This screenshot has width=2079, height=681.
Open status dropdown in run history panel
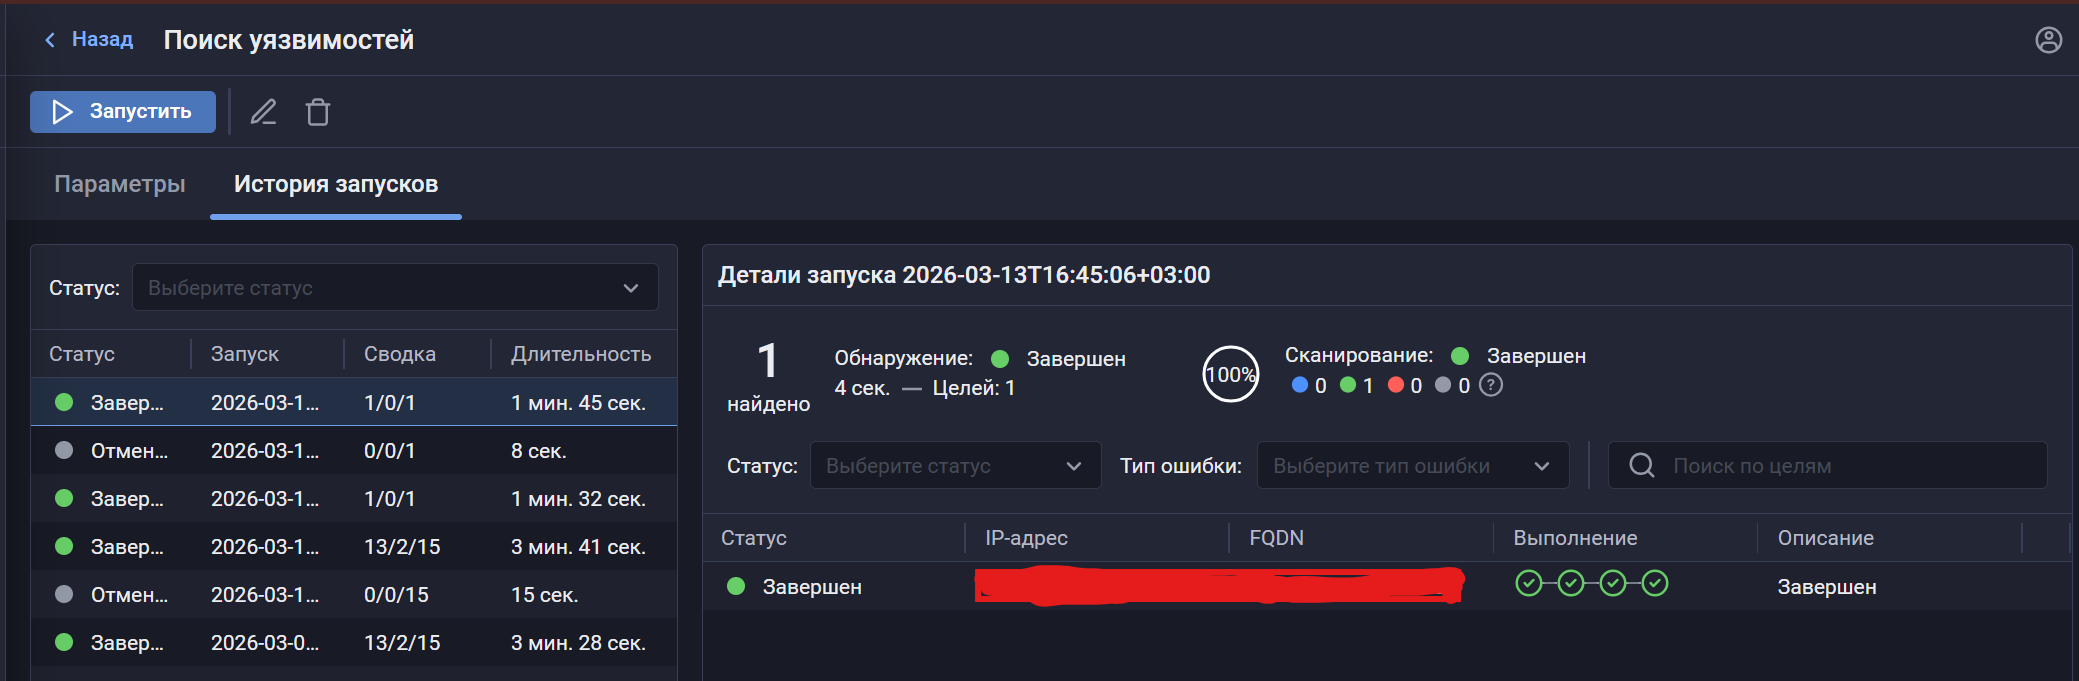click(x=395, y=288)
